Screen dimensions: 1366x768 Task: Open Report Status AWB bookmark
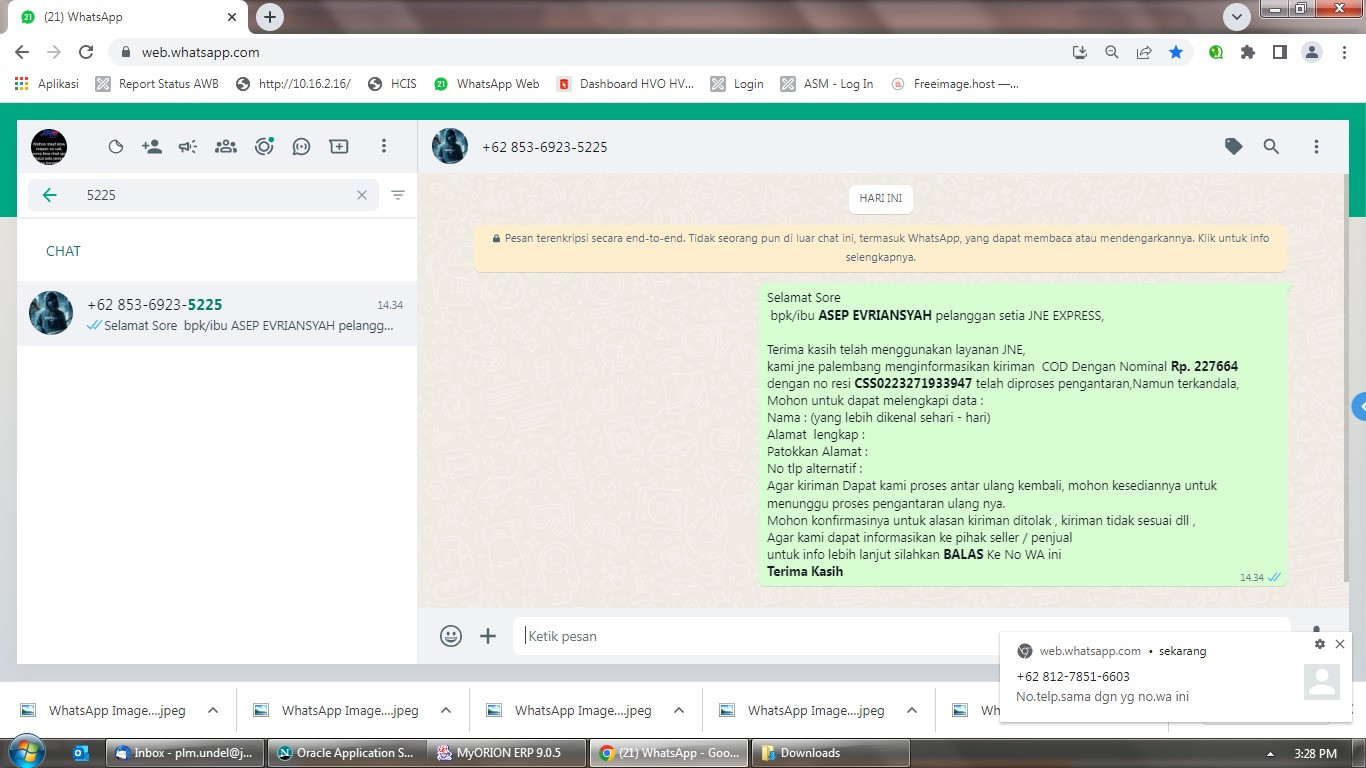point(157,84)
